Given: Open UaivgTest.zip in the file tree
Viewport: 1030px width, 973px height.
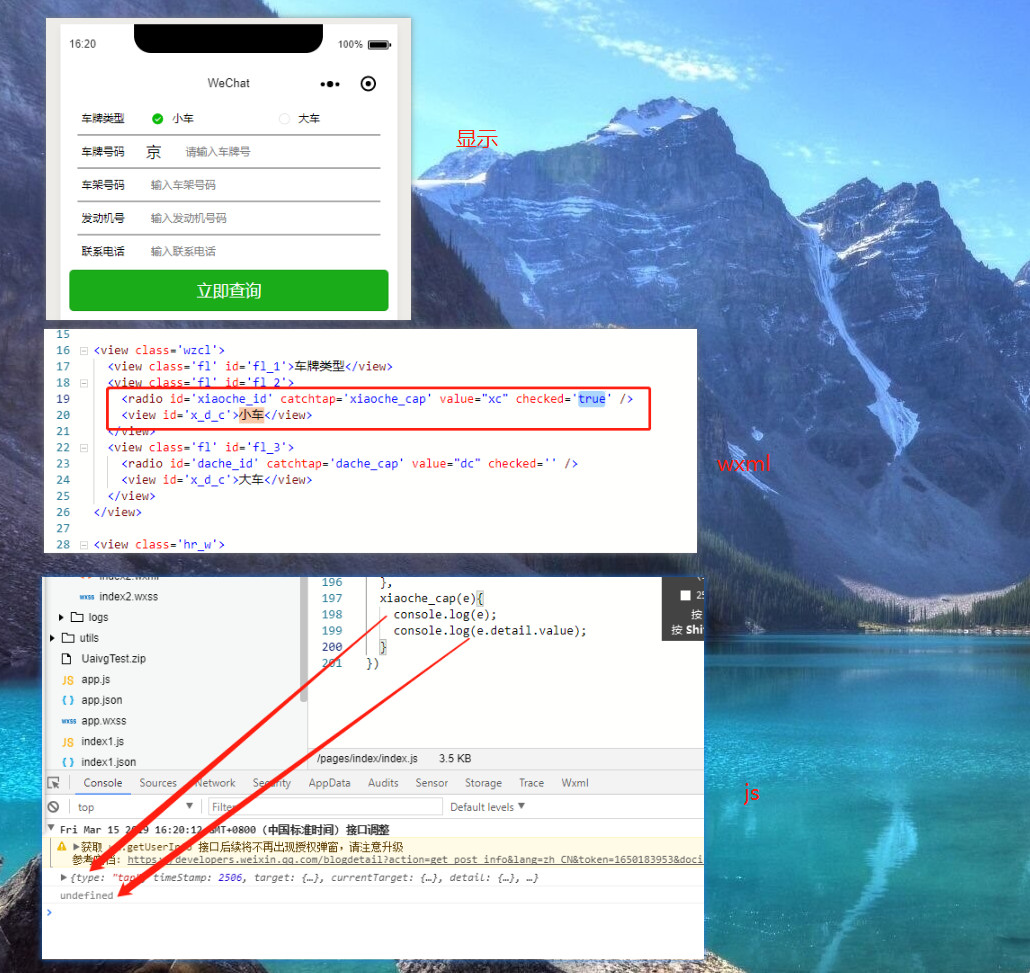Looking at the screenshot, I should 114,658.
